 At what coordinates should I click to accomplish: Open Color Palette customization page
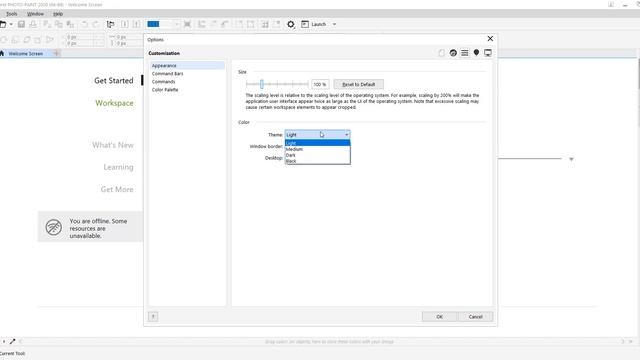click(165, 90)
